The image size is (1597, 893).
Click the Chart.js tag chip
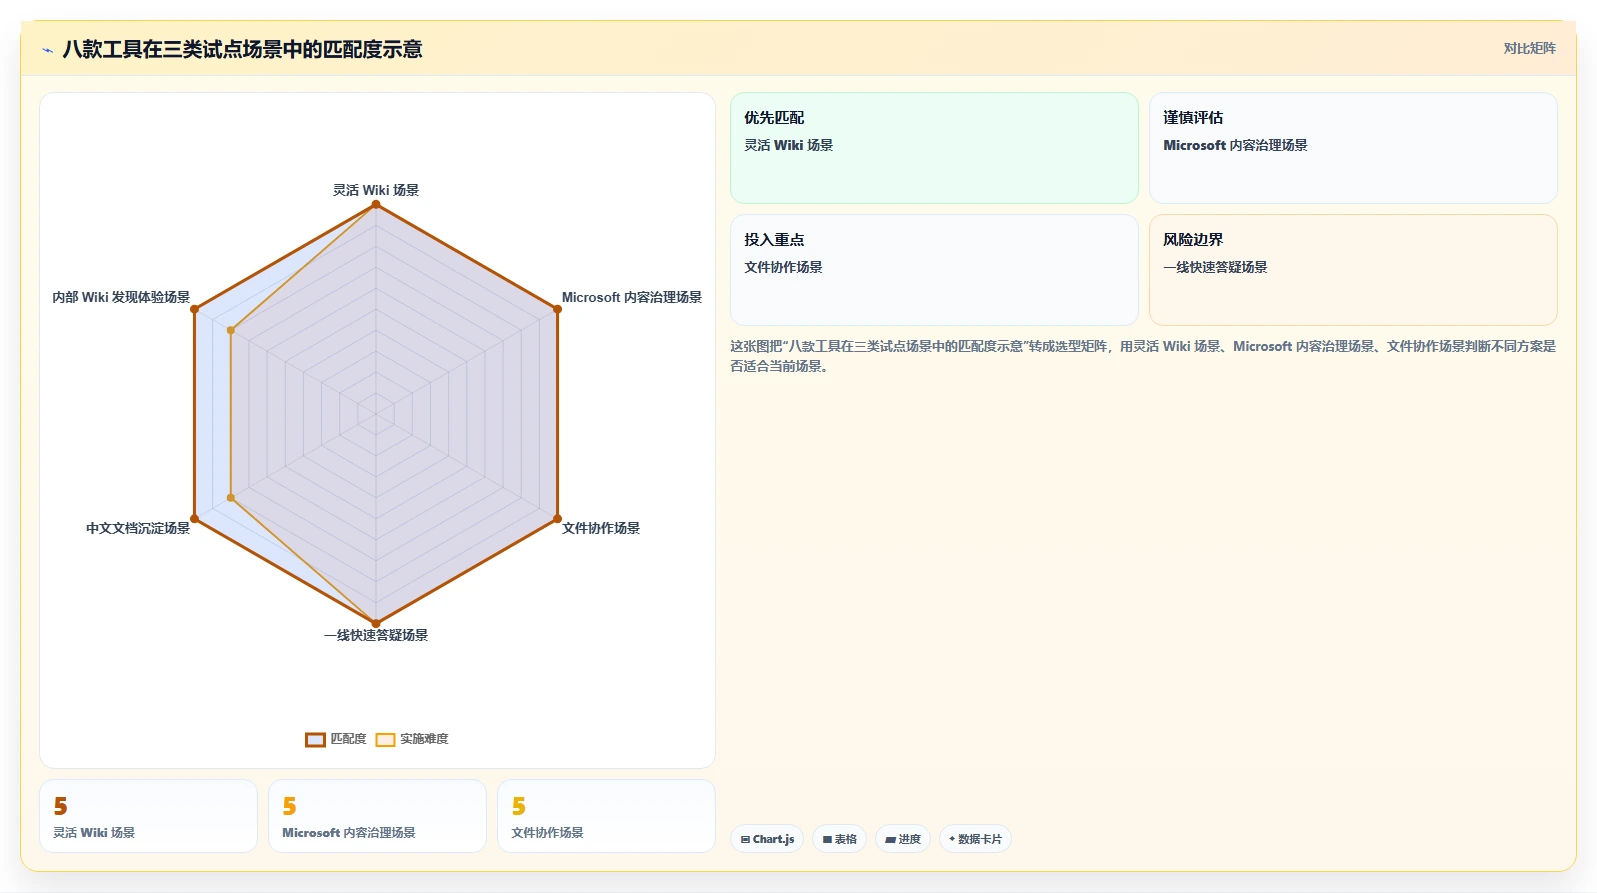(767, 839)
